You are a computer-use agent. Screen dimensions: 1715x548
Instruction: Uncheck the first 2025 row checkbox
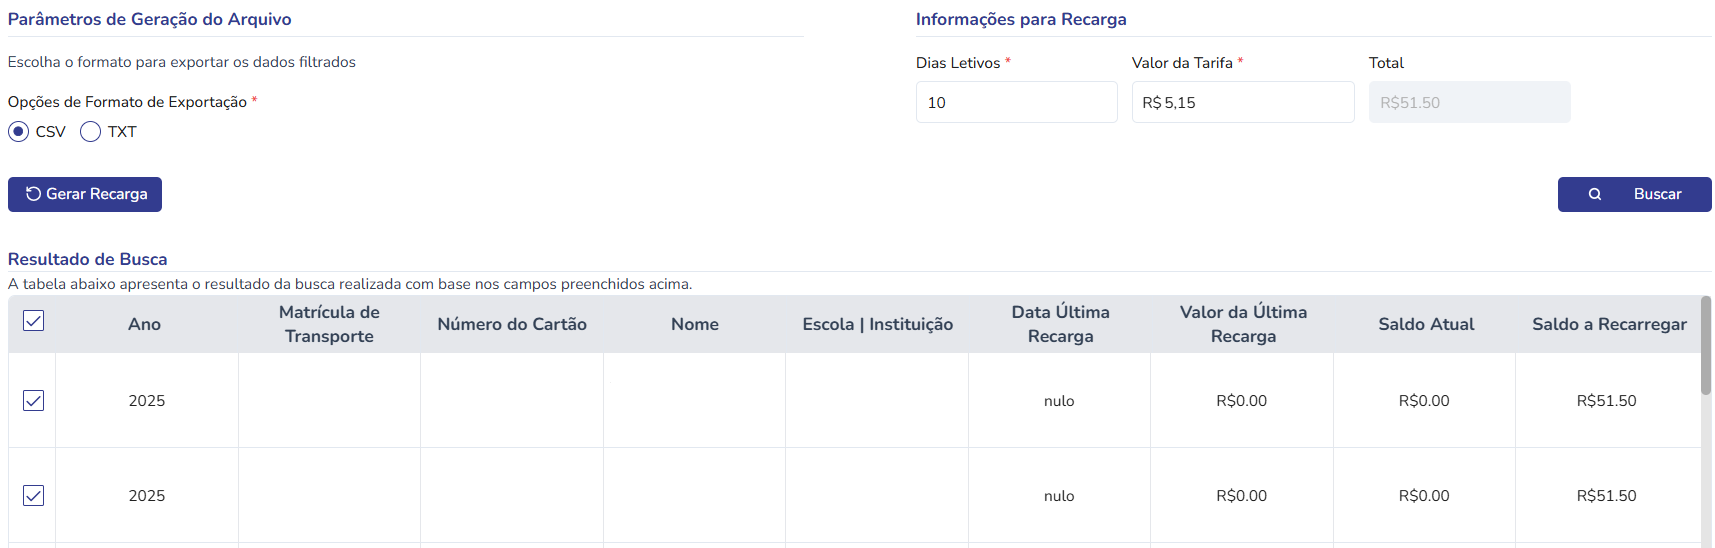(33, 401)
